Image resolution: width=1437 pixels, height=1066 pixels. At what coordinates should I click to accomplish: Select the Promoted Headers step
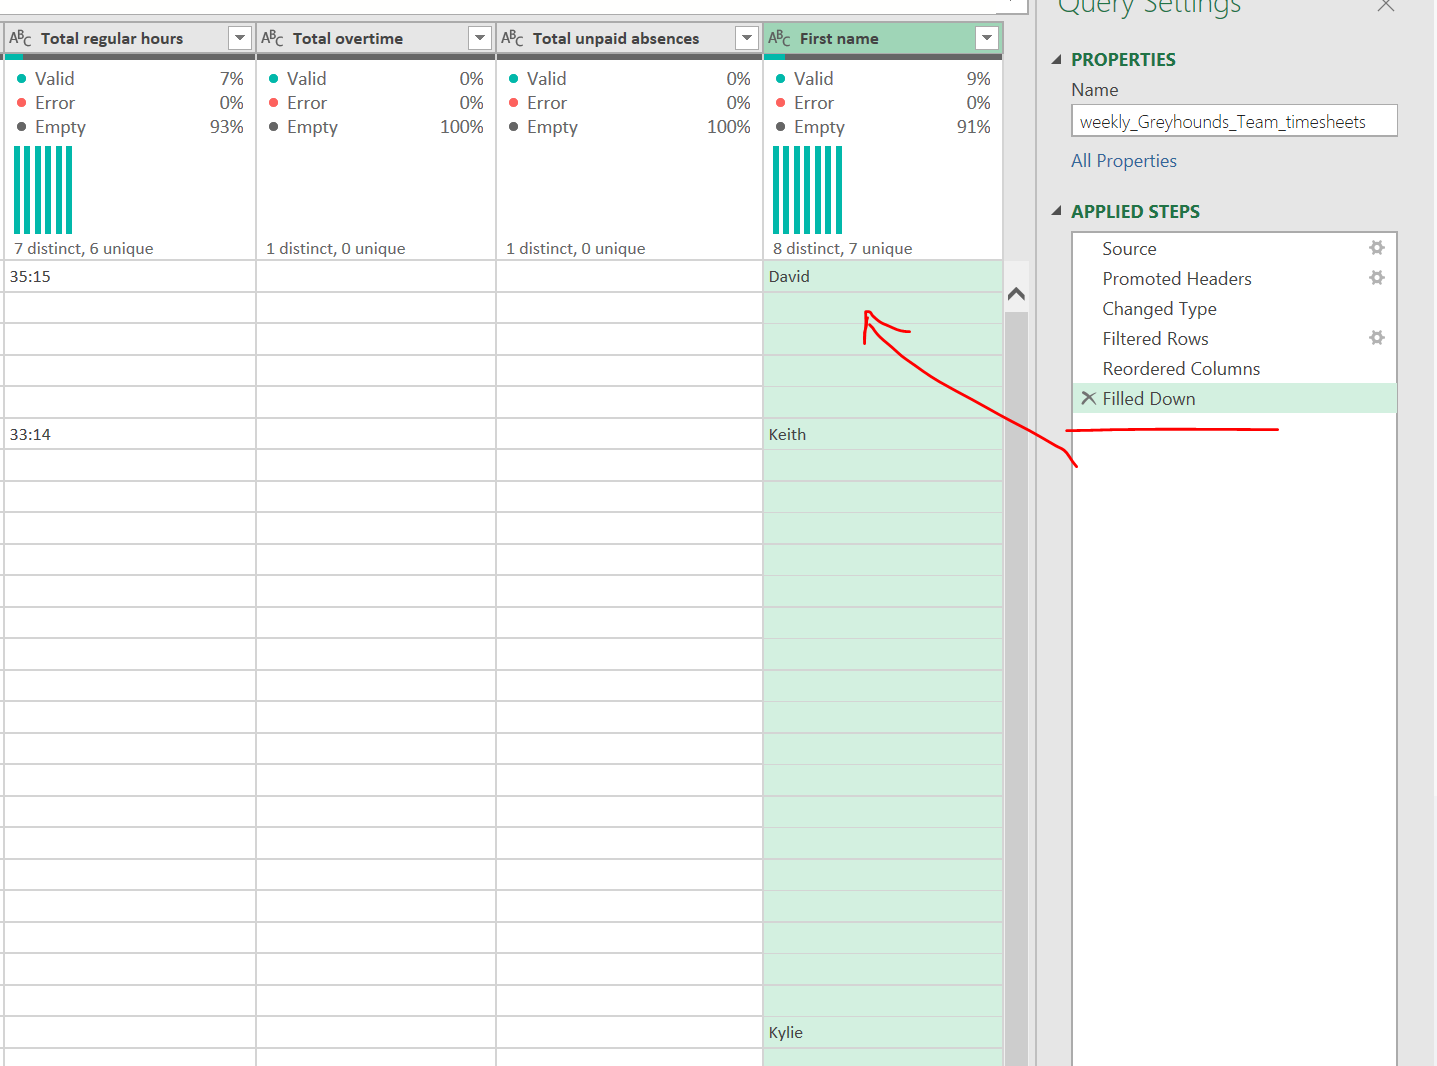pyautogui.click(x=1234, y=279)
